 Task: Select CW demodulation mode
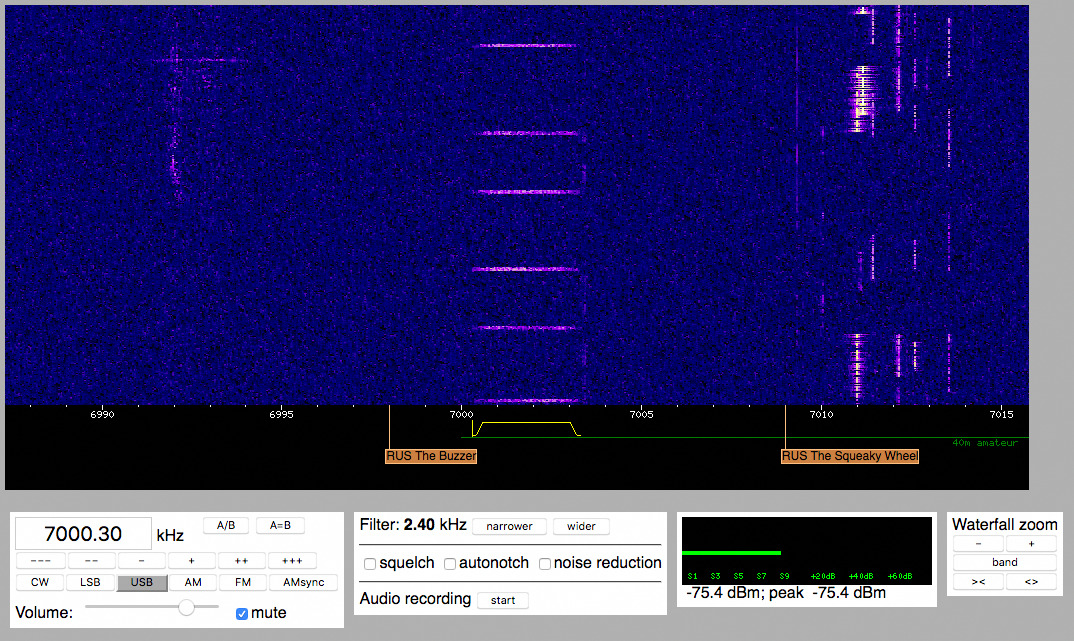(x=40, y=582)
